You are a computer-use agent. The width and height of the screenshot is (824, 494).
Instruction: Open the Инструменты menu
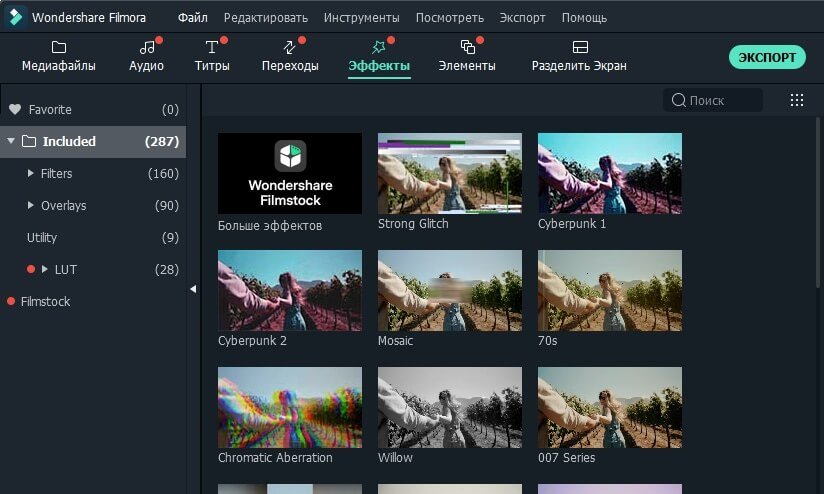[x=362, y=17]
